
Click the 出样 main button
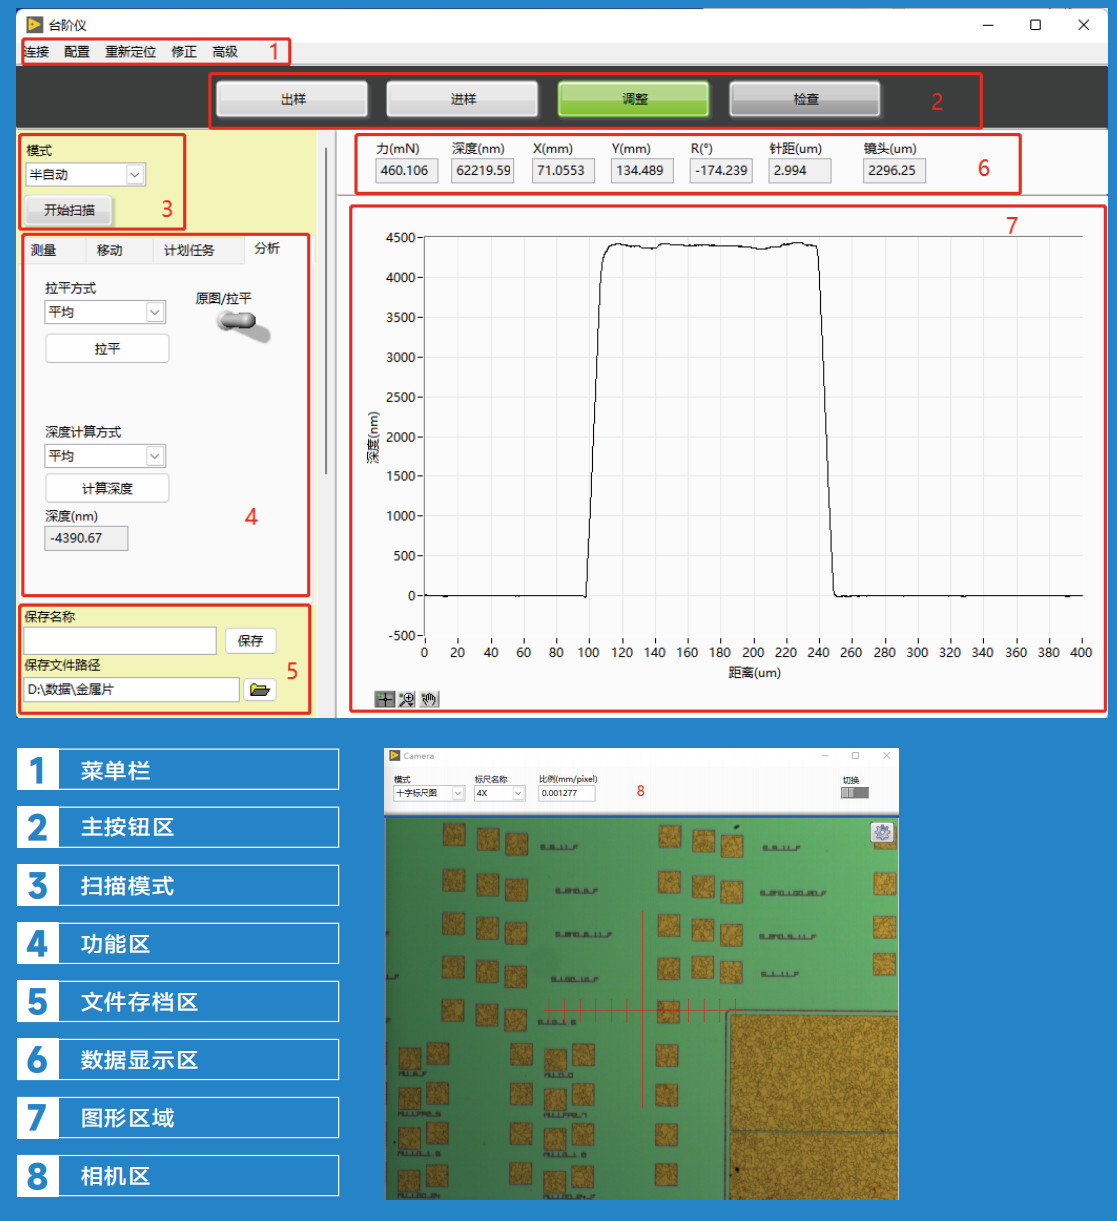coord(292,99)
